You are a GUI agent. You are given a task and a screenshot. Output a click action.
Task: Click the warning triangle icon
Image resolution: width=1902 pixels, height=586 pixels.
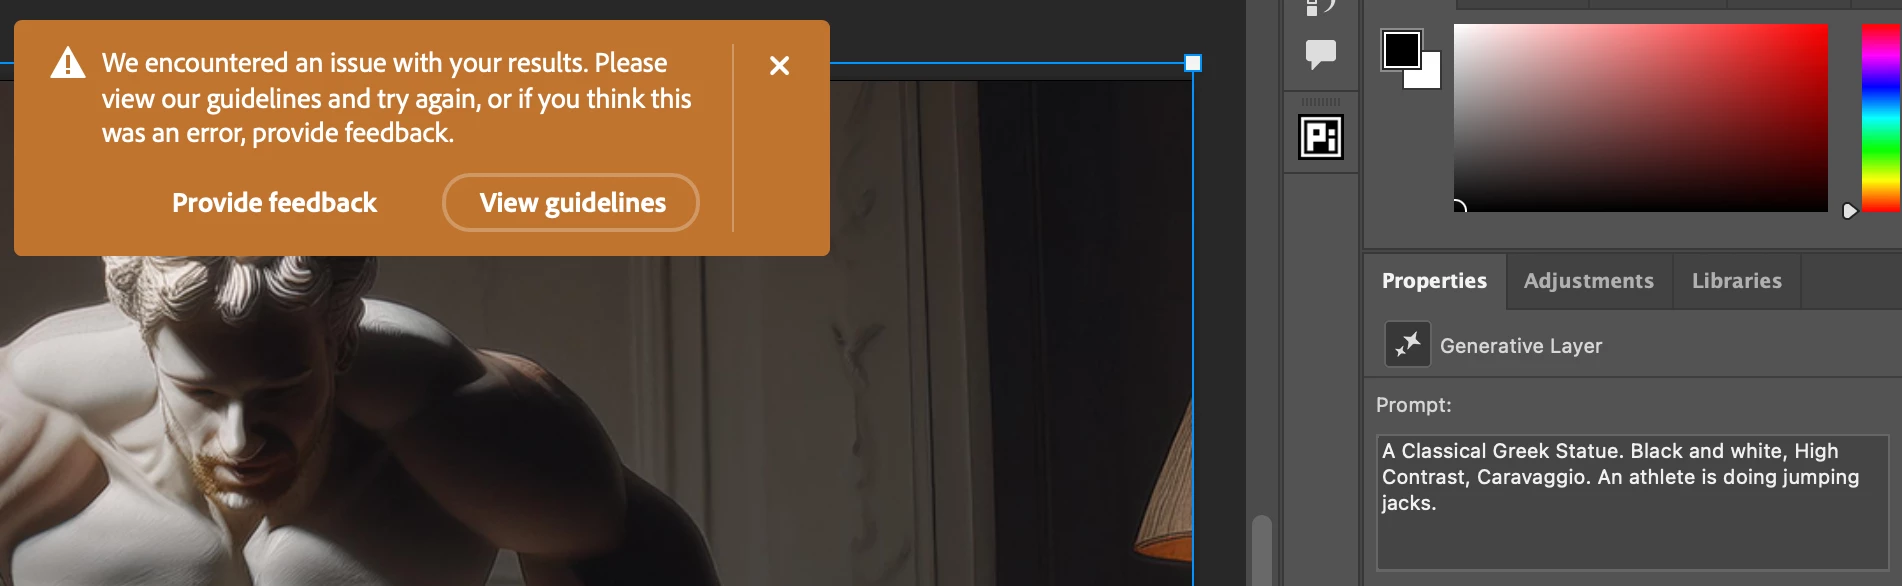68,63
